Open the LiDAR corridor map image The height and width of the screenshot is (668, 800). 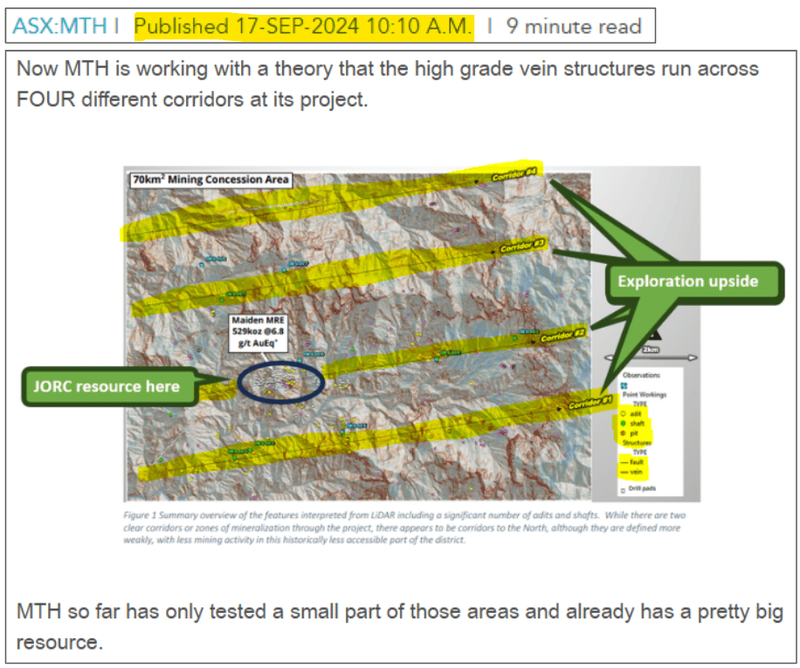[412, 334]
